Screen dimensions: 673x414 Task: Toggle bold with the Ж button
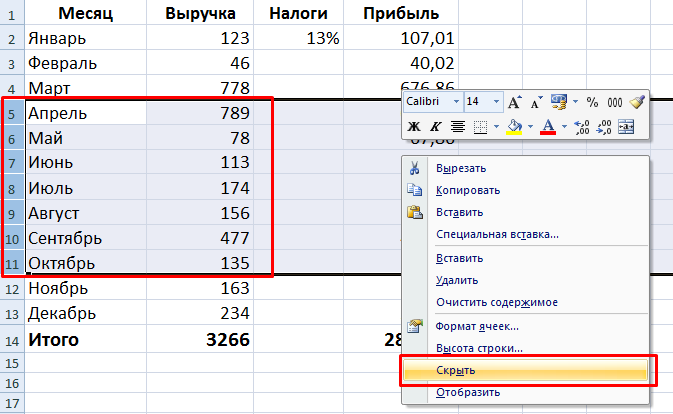[x=414, y=127]
